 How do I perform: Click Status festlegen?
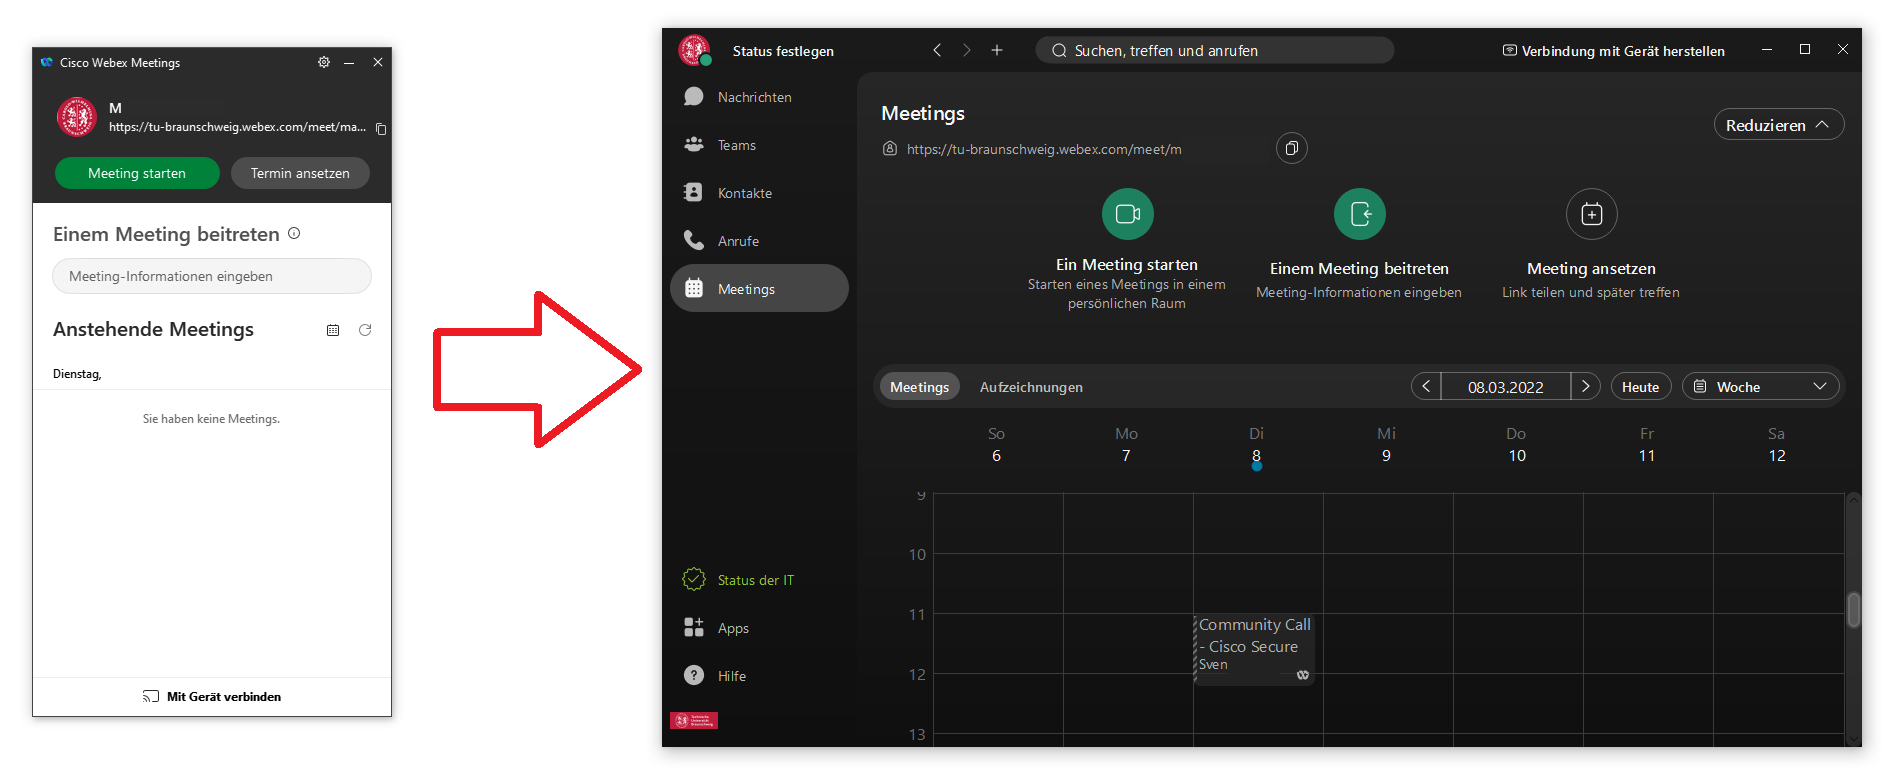click(783, 51)
